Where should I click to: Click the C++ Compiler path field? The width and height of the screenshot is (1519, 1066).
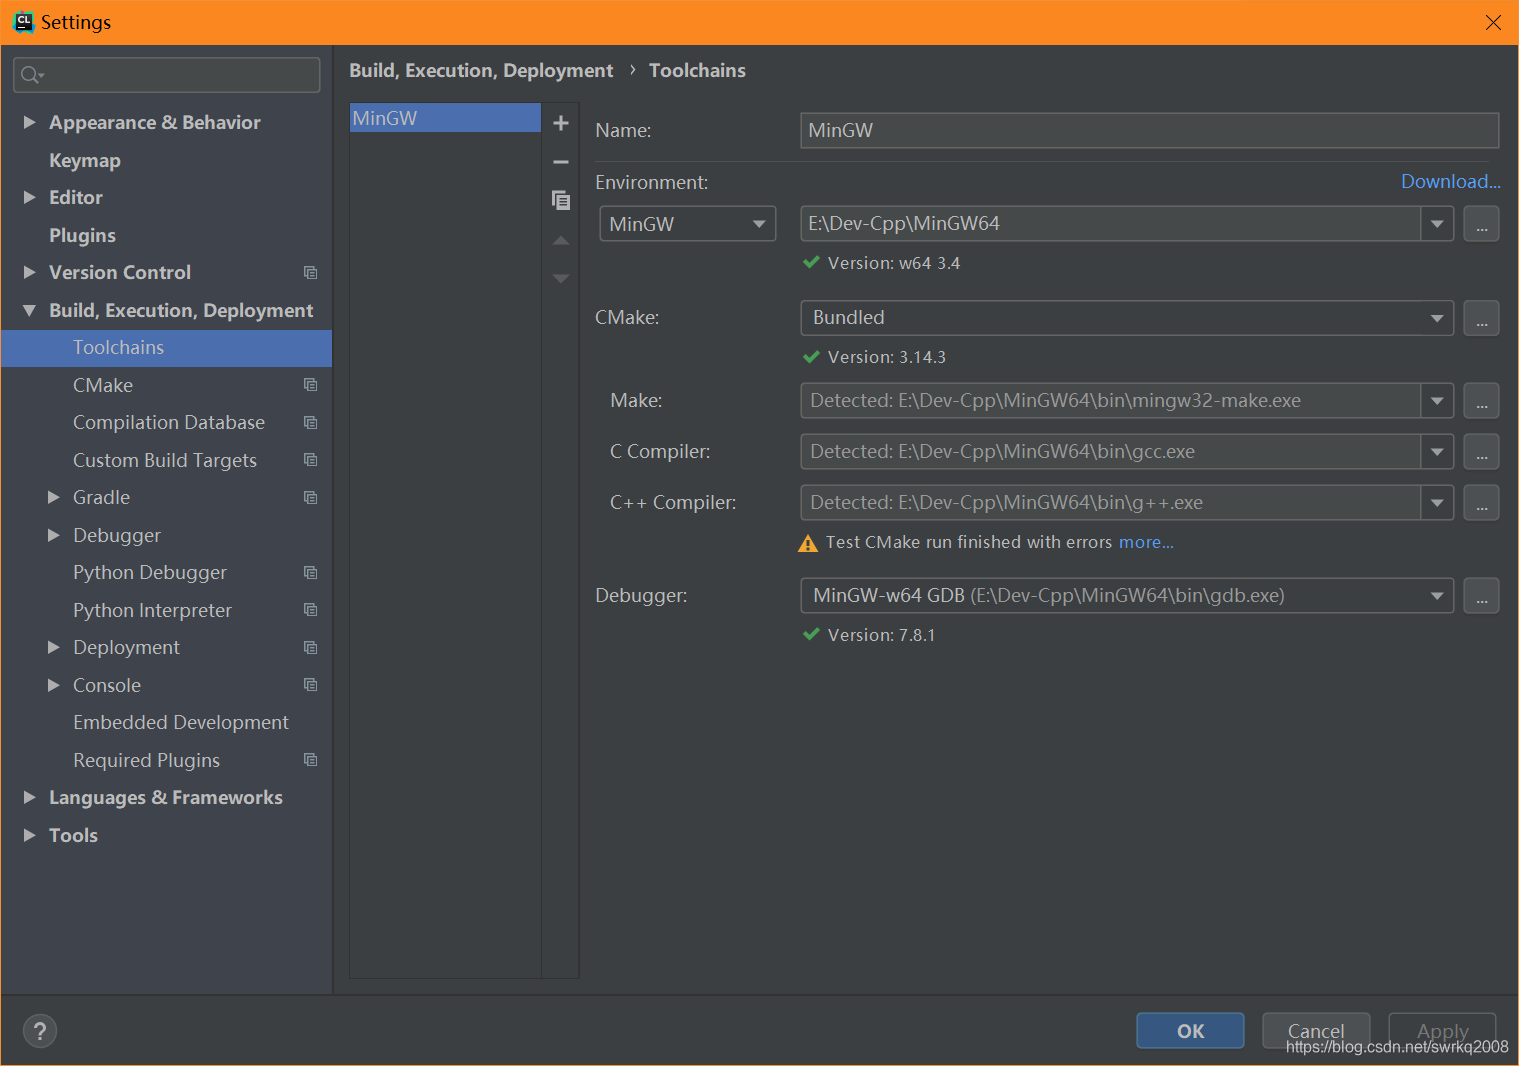point(1110,503)
